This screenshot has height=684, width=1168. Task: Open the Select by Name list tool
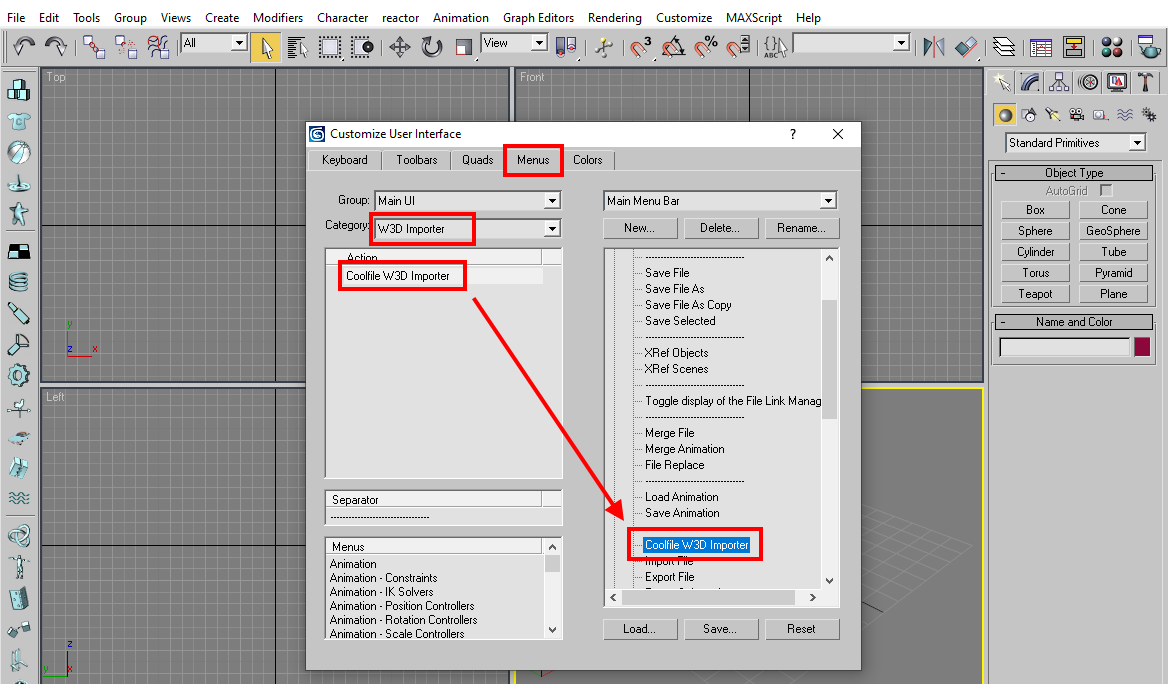(x=298, y=47)
